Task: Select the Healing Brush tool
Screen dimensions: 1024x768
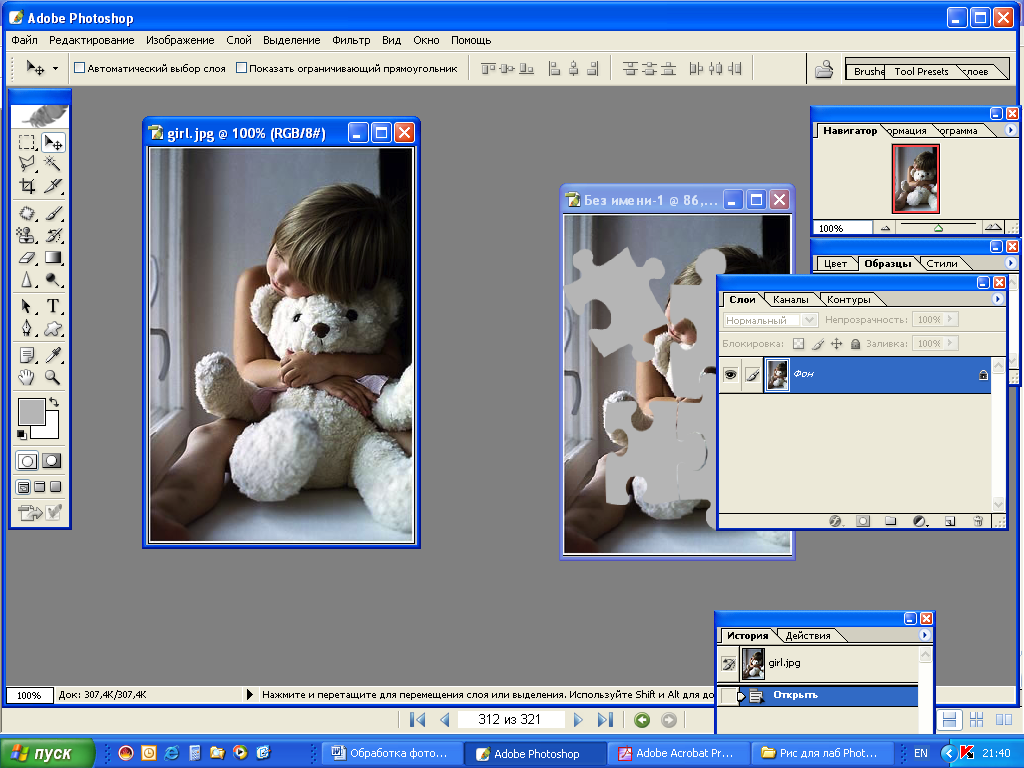Action: pos(27,213)
